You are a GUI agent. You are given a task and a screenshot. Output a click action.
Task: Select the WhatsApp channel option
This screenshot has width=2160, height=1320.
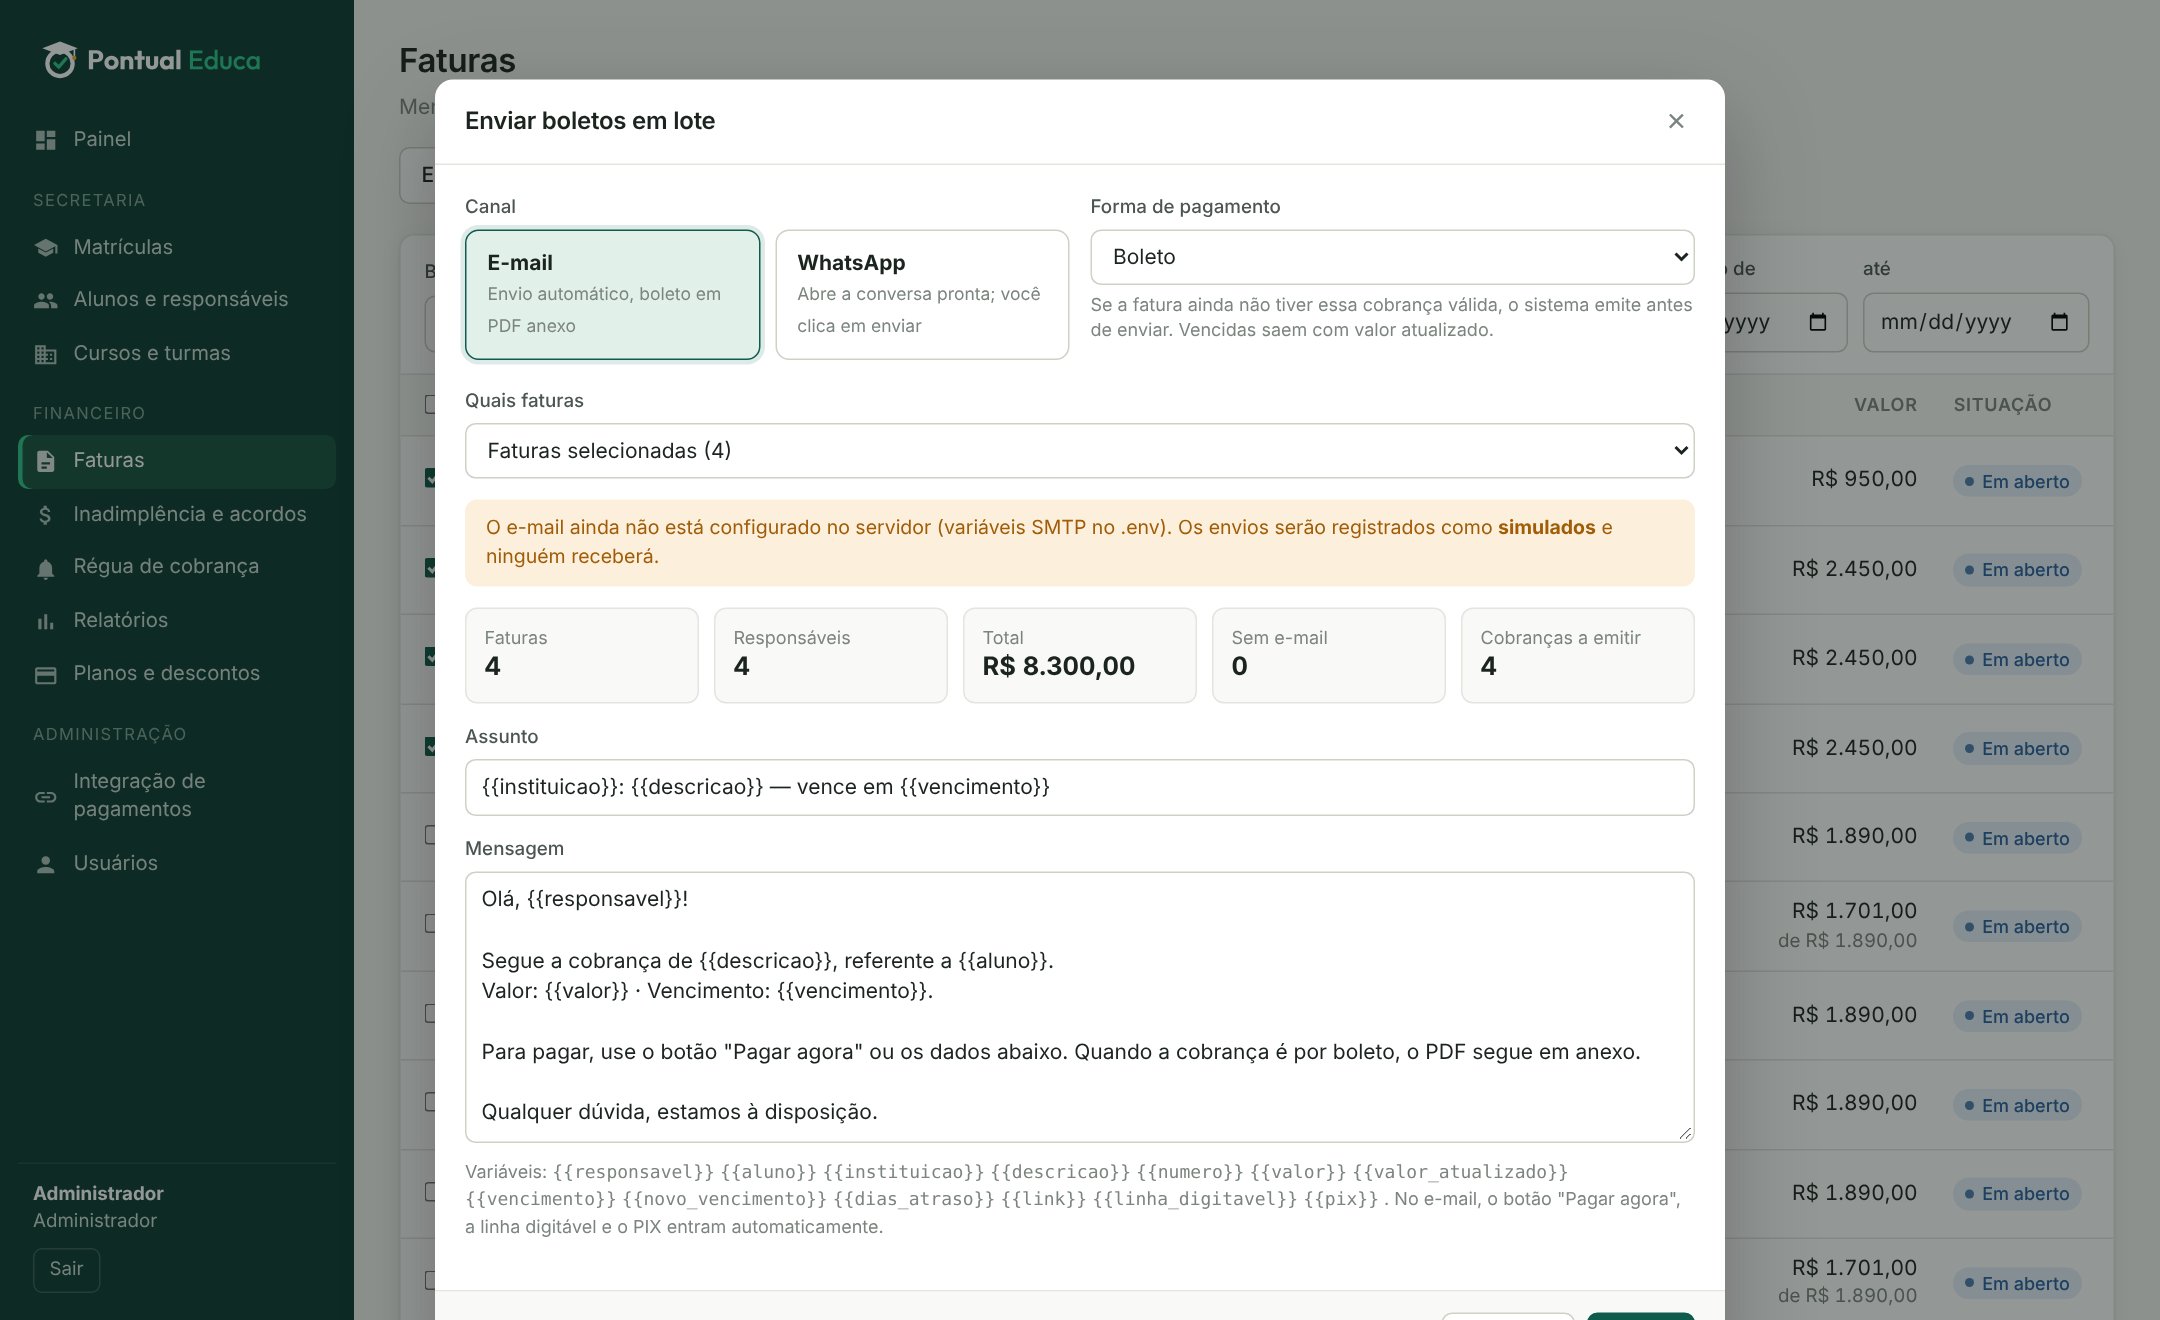tap(922, 294)
